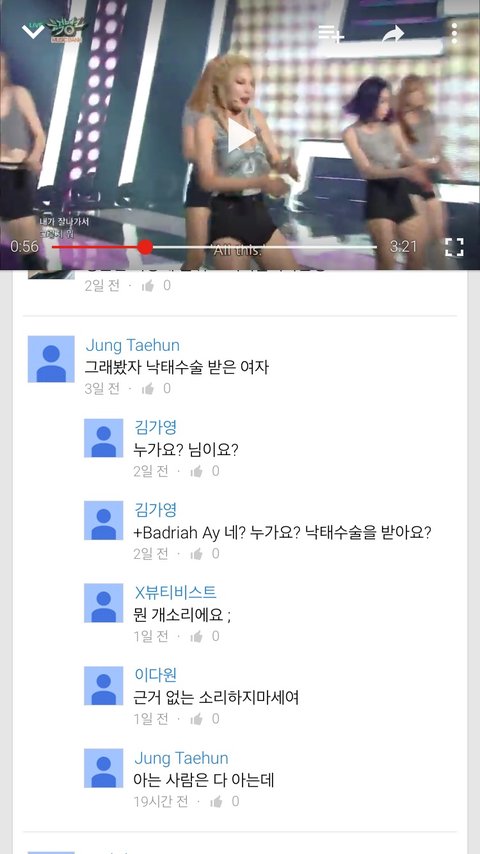Image resolution: width=480 pixels, height=854 pixels.
Task: Like 김가영's reply '누가요? 님이요?'
Action: point(197,472)
